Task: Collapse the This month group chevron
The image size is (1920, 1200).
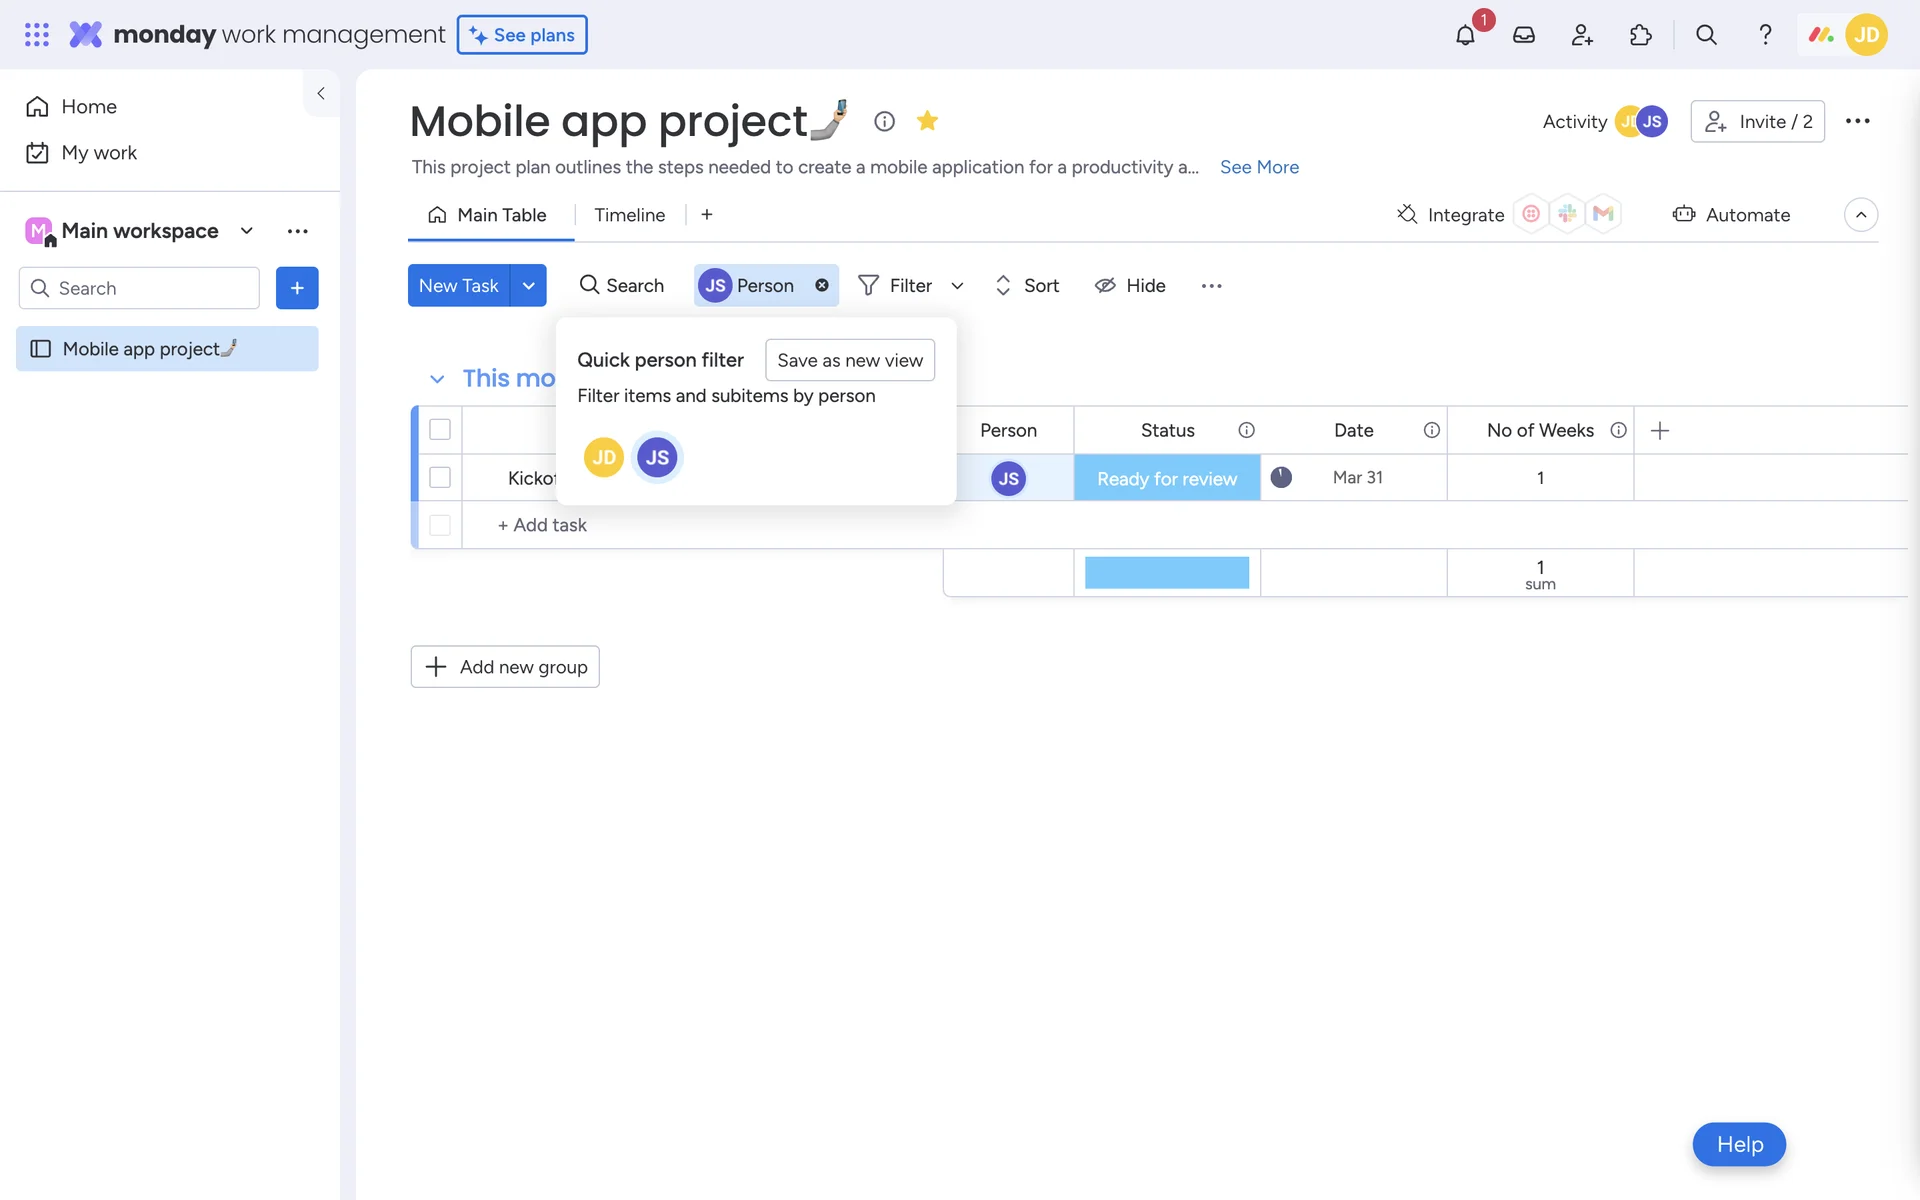Action: [437, 379]
